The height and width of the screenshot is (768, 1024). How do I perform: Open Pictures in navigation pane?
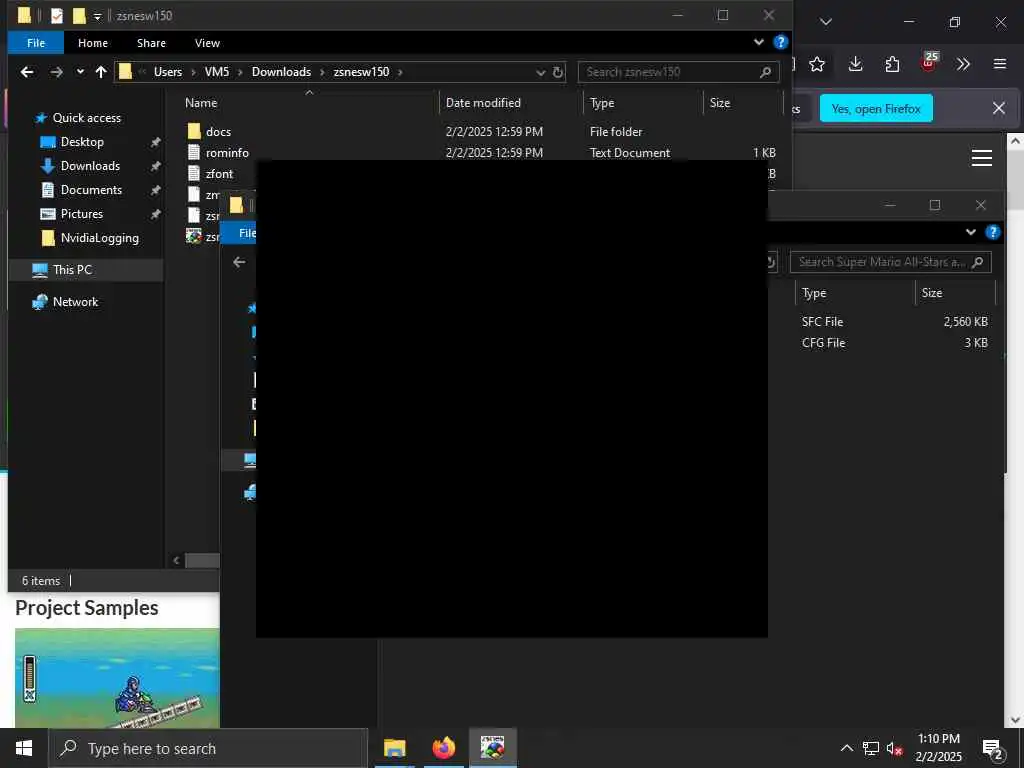pos(82,214)
